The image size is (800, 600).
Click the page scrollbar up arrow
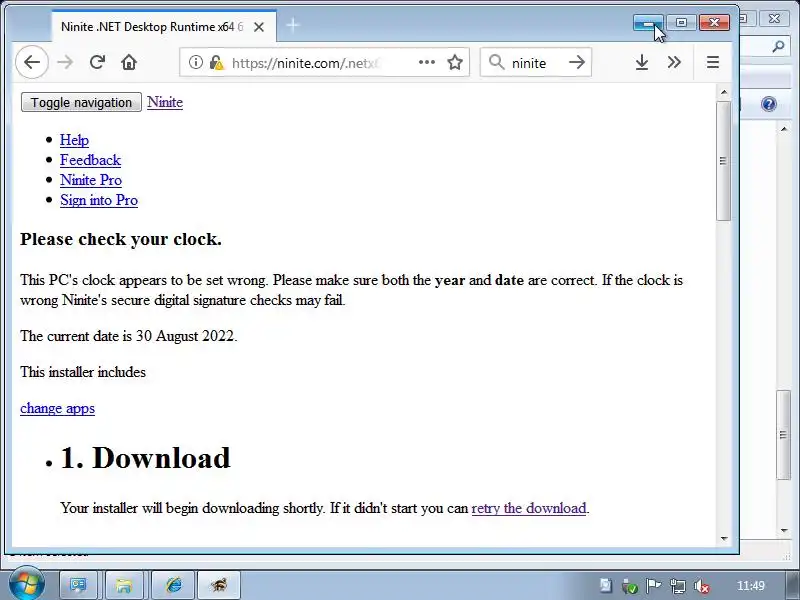(723, 92)
